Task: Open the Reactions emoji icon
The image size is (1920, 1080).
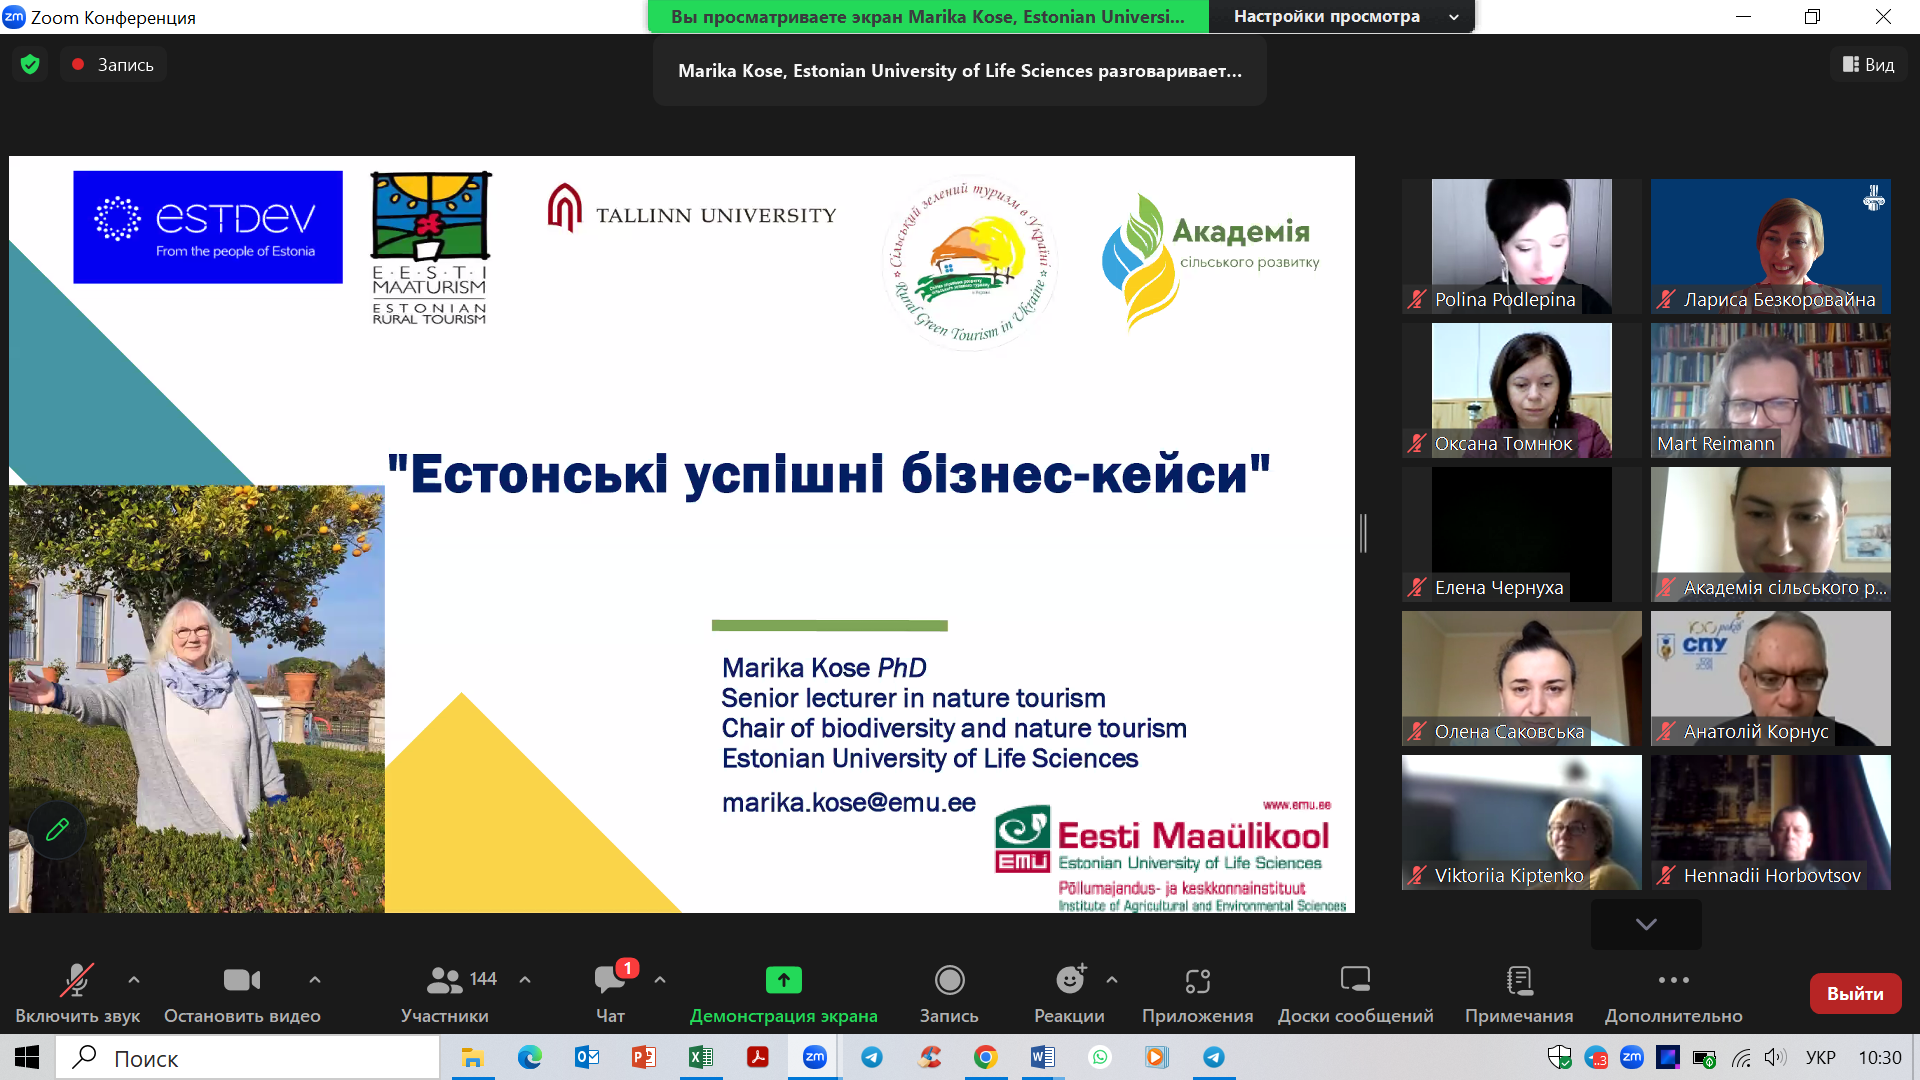Action: (1070, 980)
